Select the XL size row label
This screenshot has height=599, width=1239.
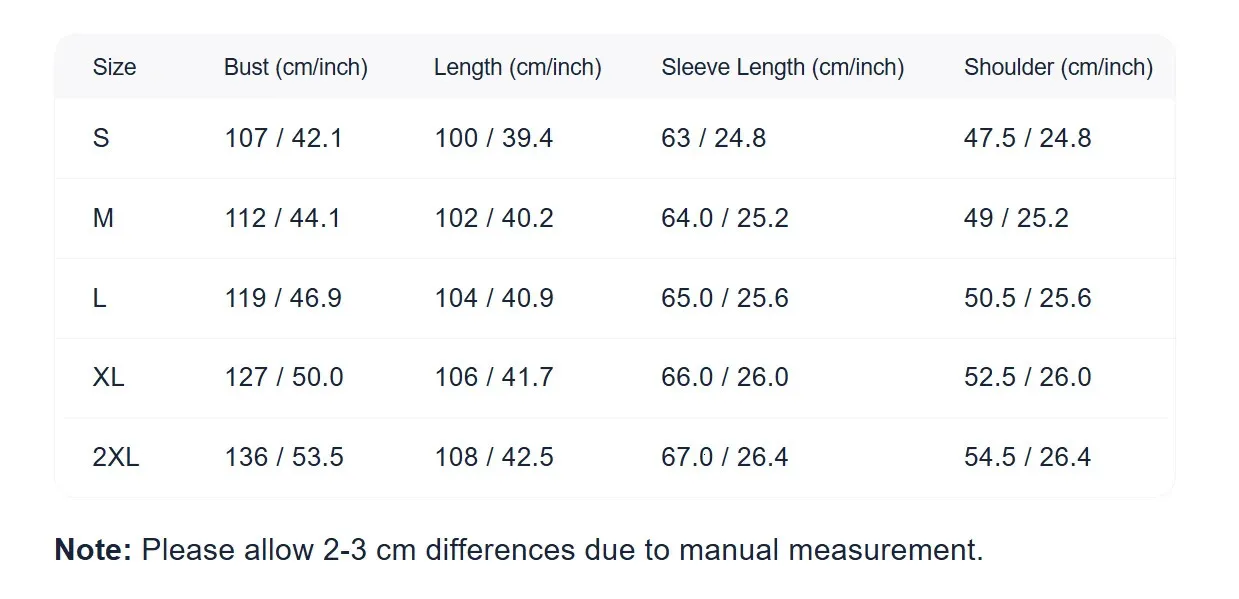click(x=108, y=377)
